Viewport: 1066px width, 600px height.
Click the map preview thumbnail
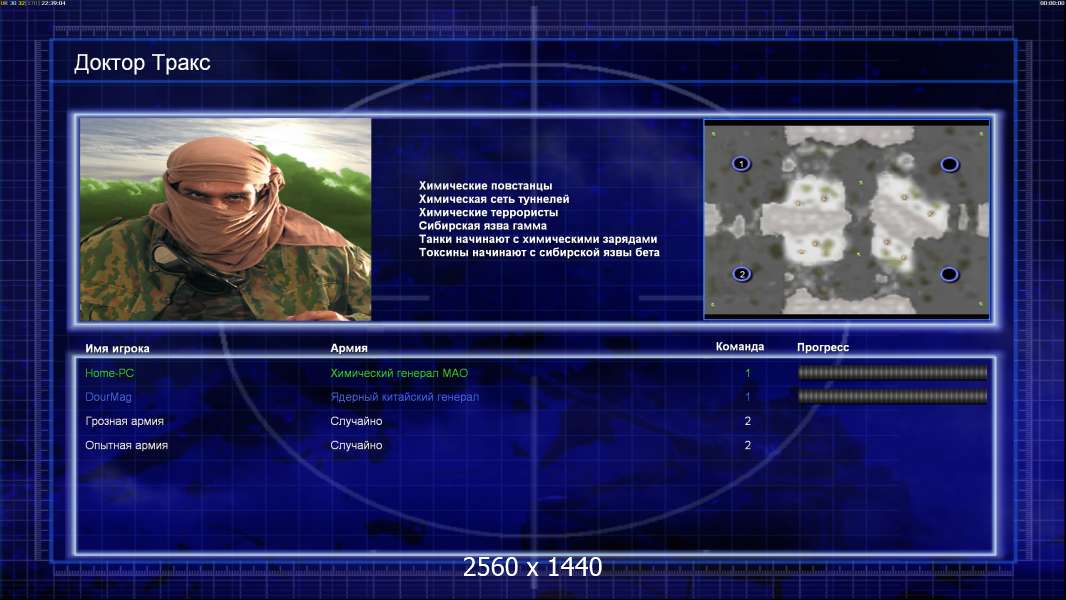(846, 219)
